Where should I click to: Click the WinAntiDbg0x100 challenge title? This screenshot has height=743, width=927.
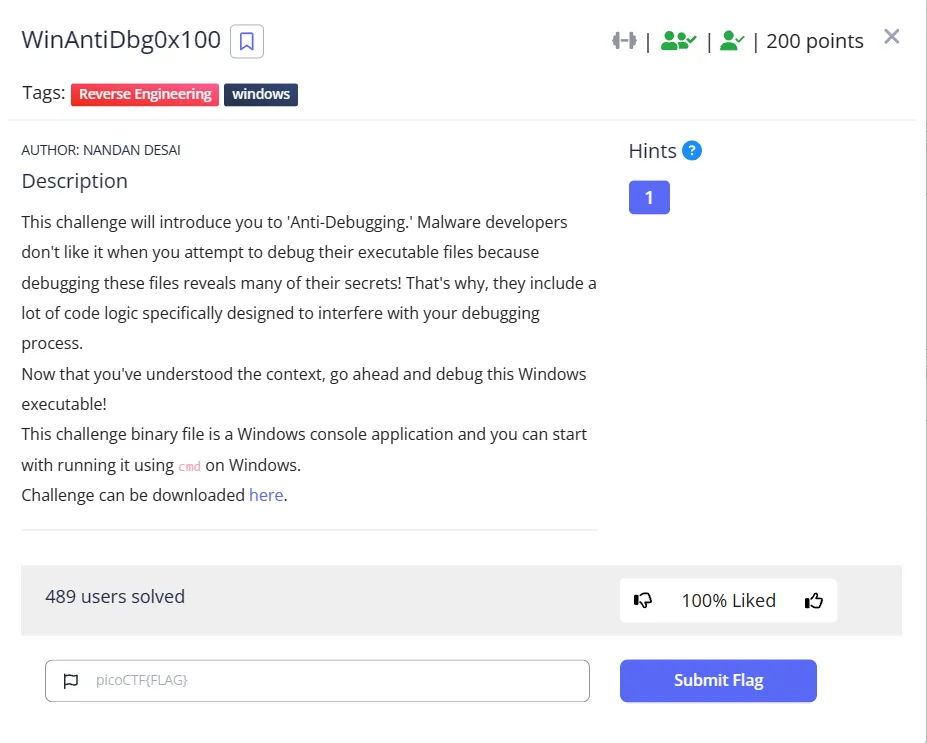tap(121, 40)
